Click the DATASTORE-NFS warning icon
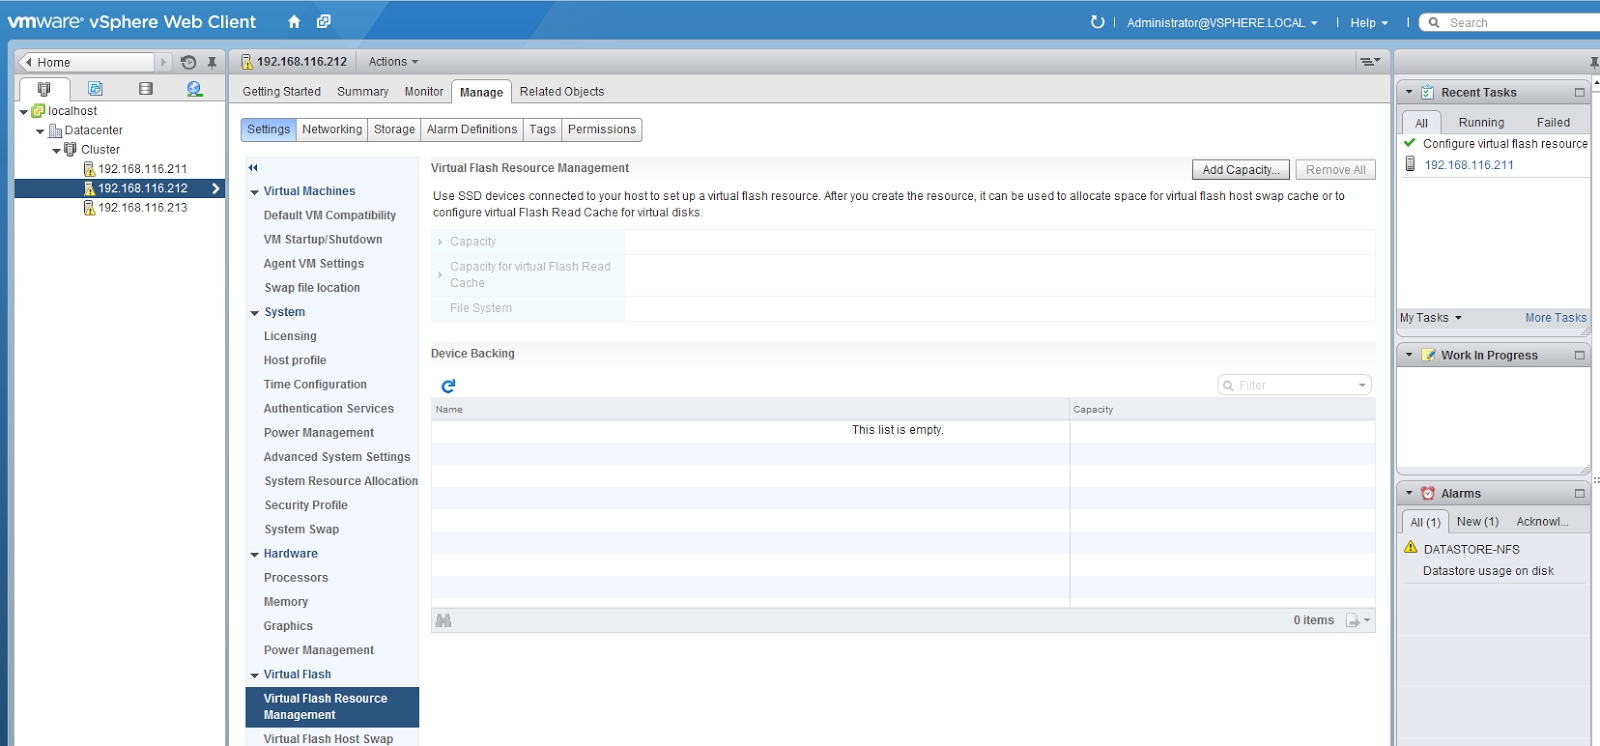 tap(1411, 548)
